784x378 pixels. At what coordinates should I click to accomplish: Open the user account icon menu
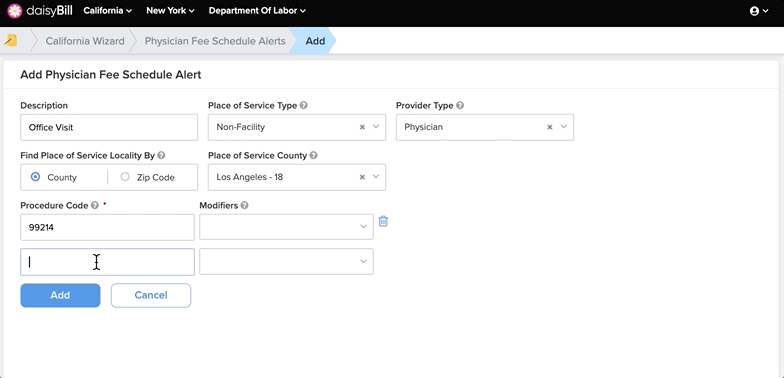[758, 11]
